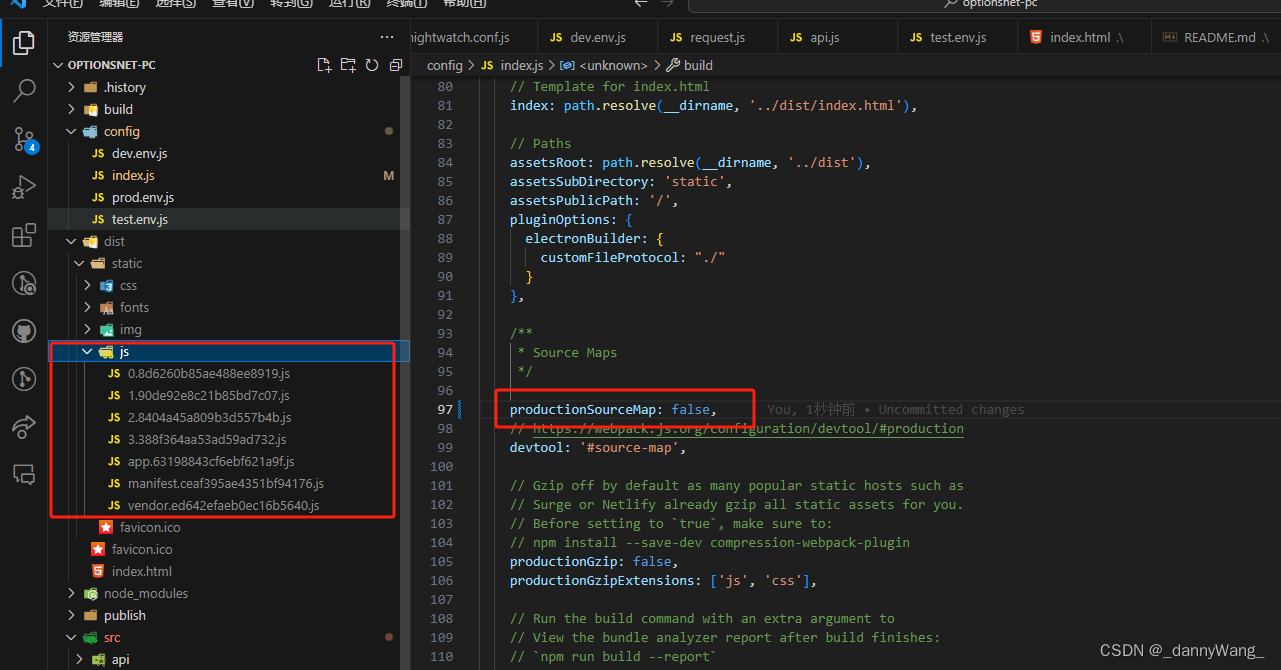Create a new folder using the Explorer toolbar icon
Screen dimensions: 1281x670
coord(348,63)
